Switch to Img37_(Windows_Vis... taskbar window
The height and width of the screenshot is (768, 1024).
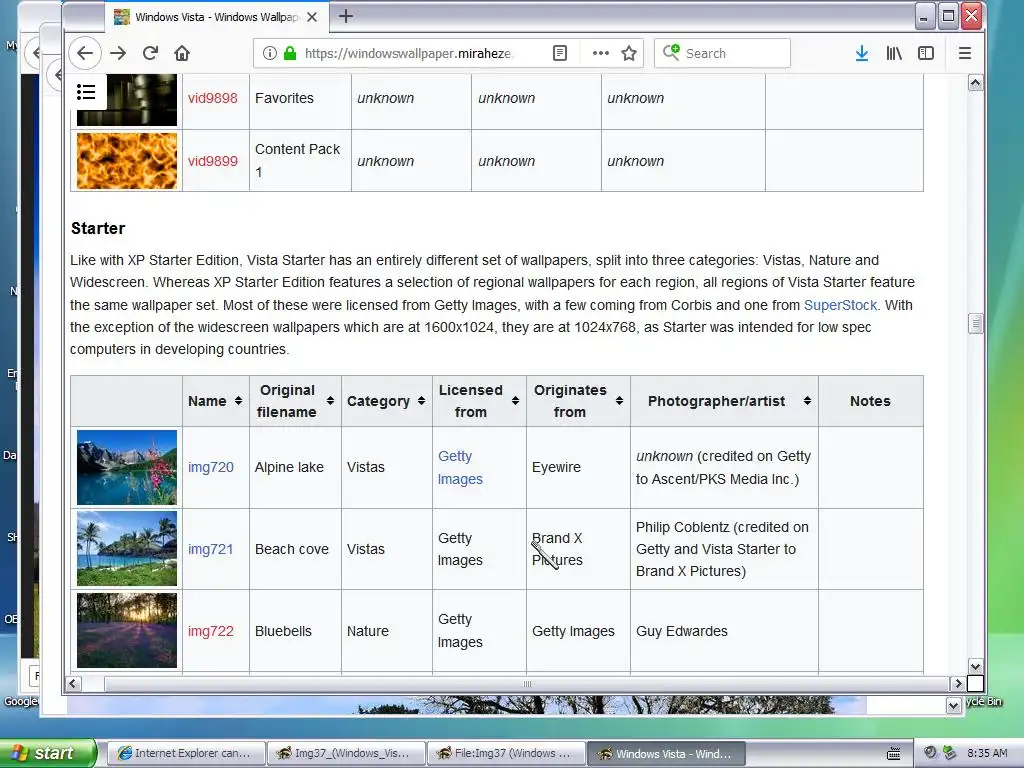(x=346, y=753)
